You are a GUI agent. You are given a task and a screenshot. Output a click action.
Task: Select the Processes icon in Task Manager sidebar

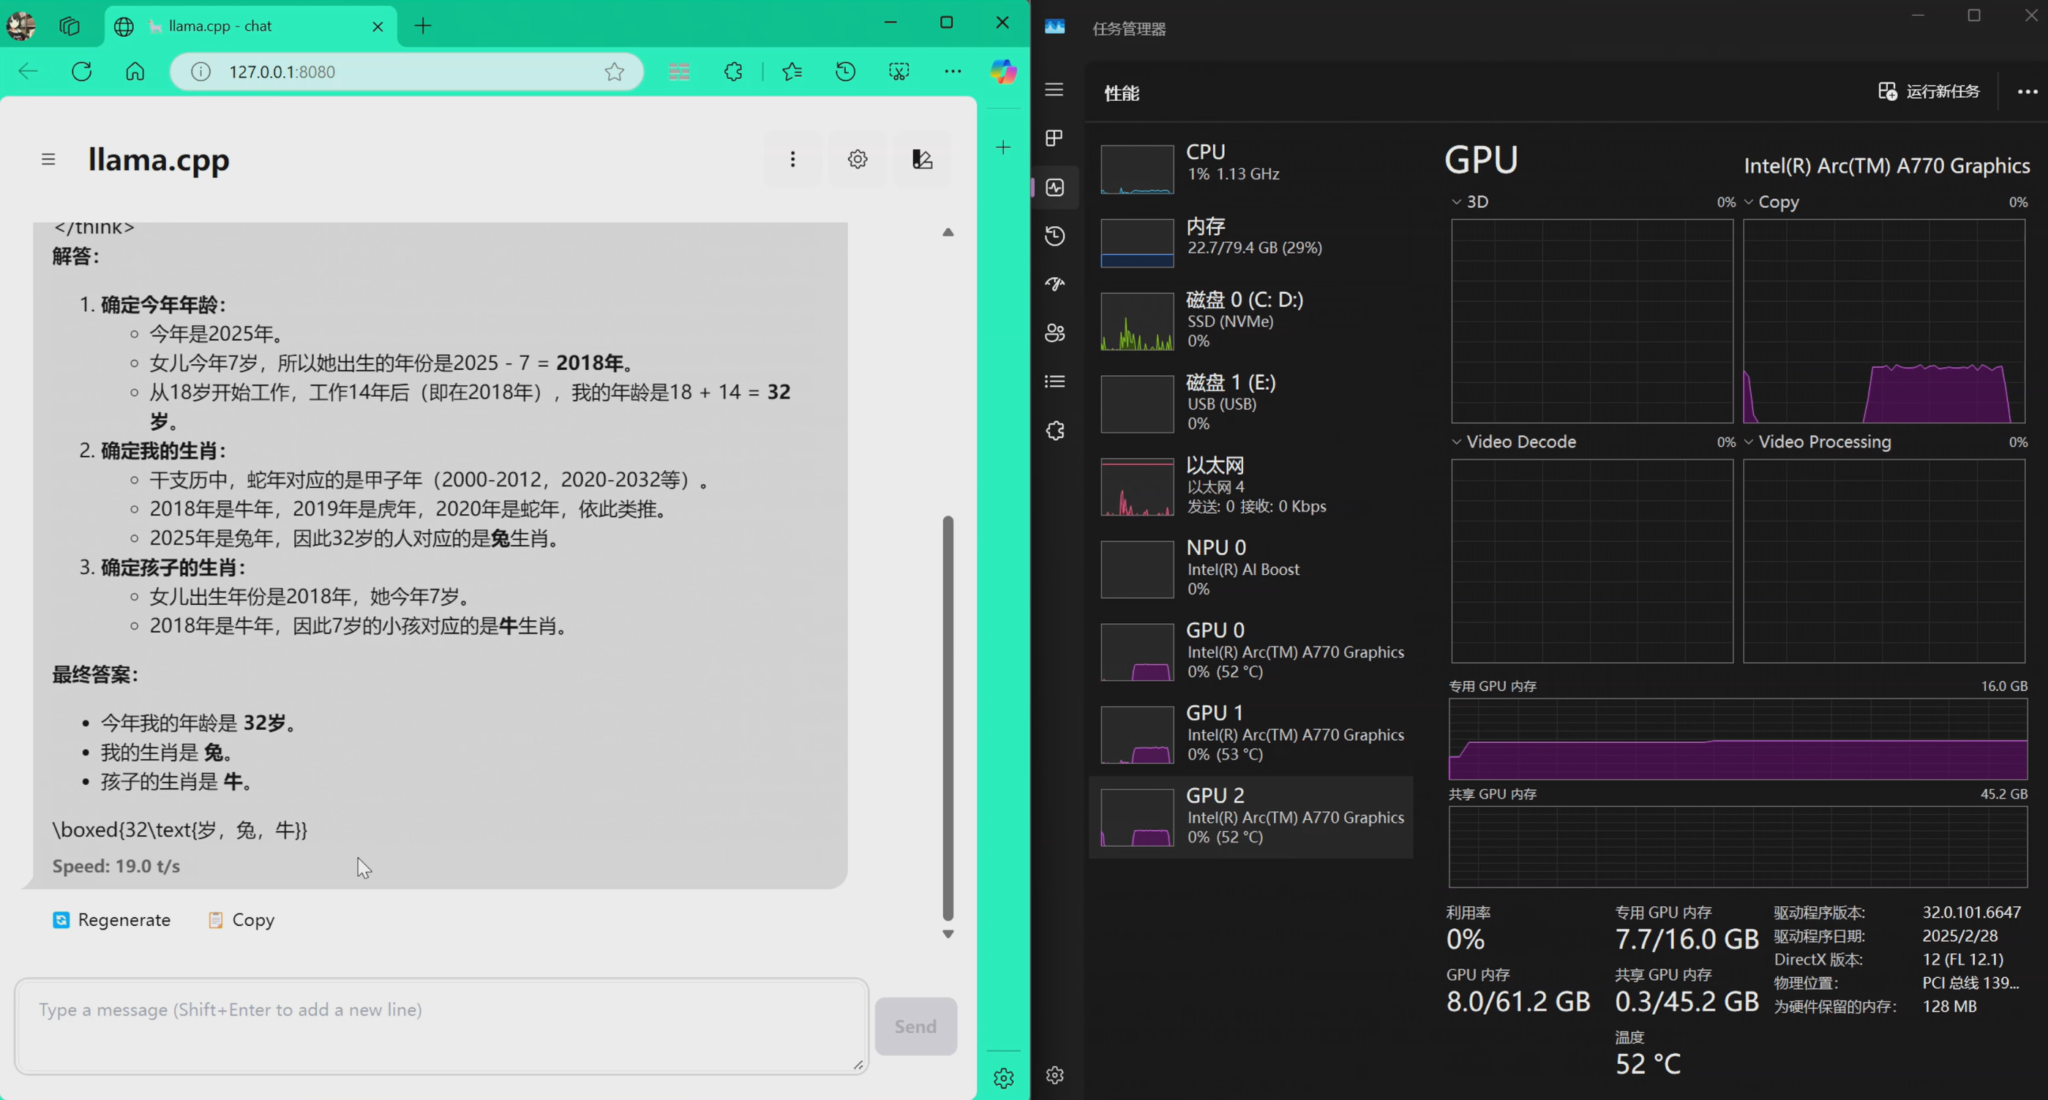pos(1055,138)
